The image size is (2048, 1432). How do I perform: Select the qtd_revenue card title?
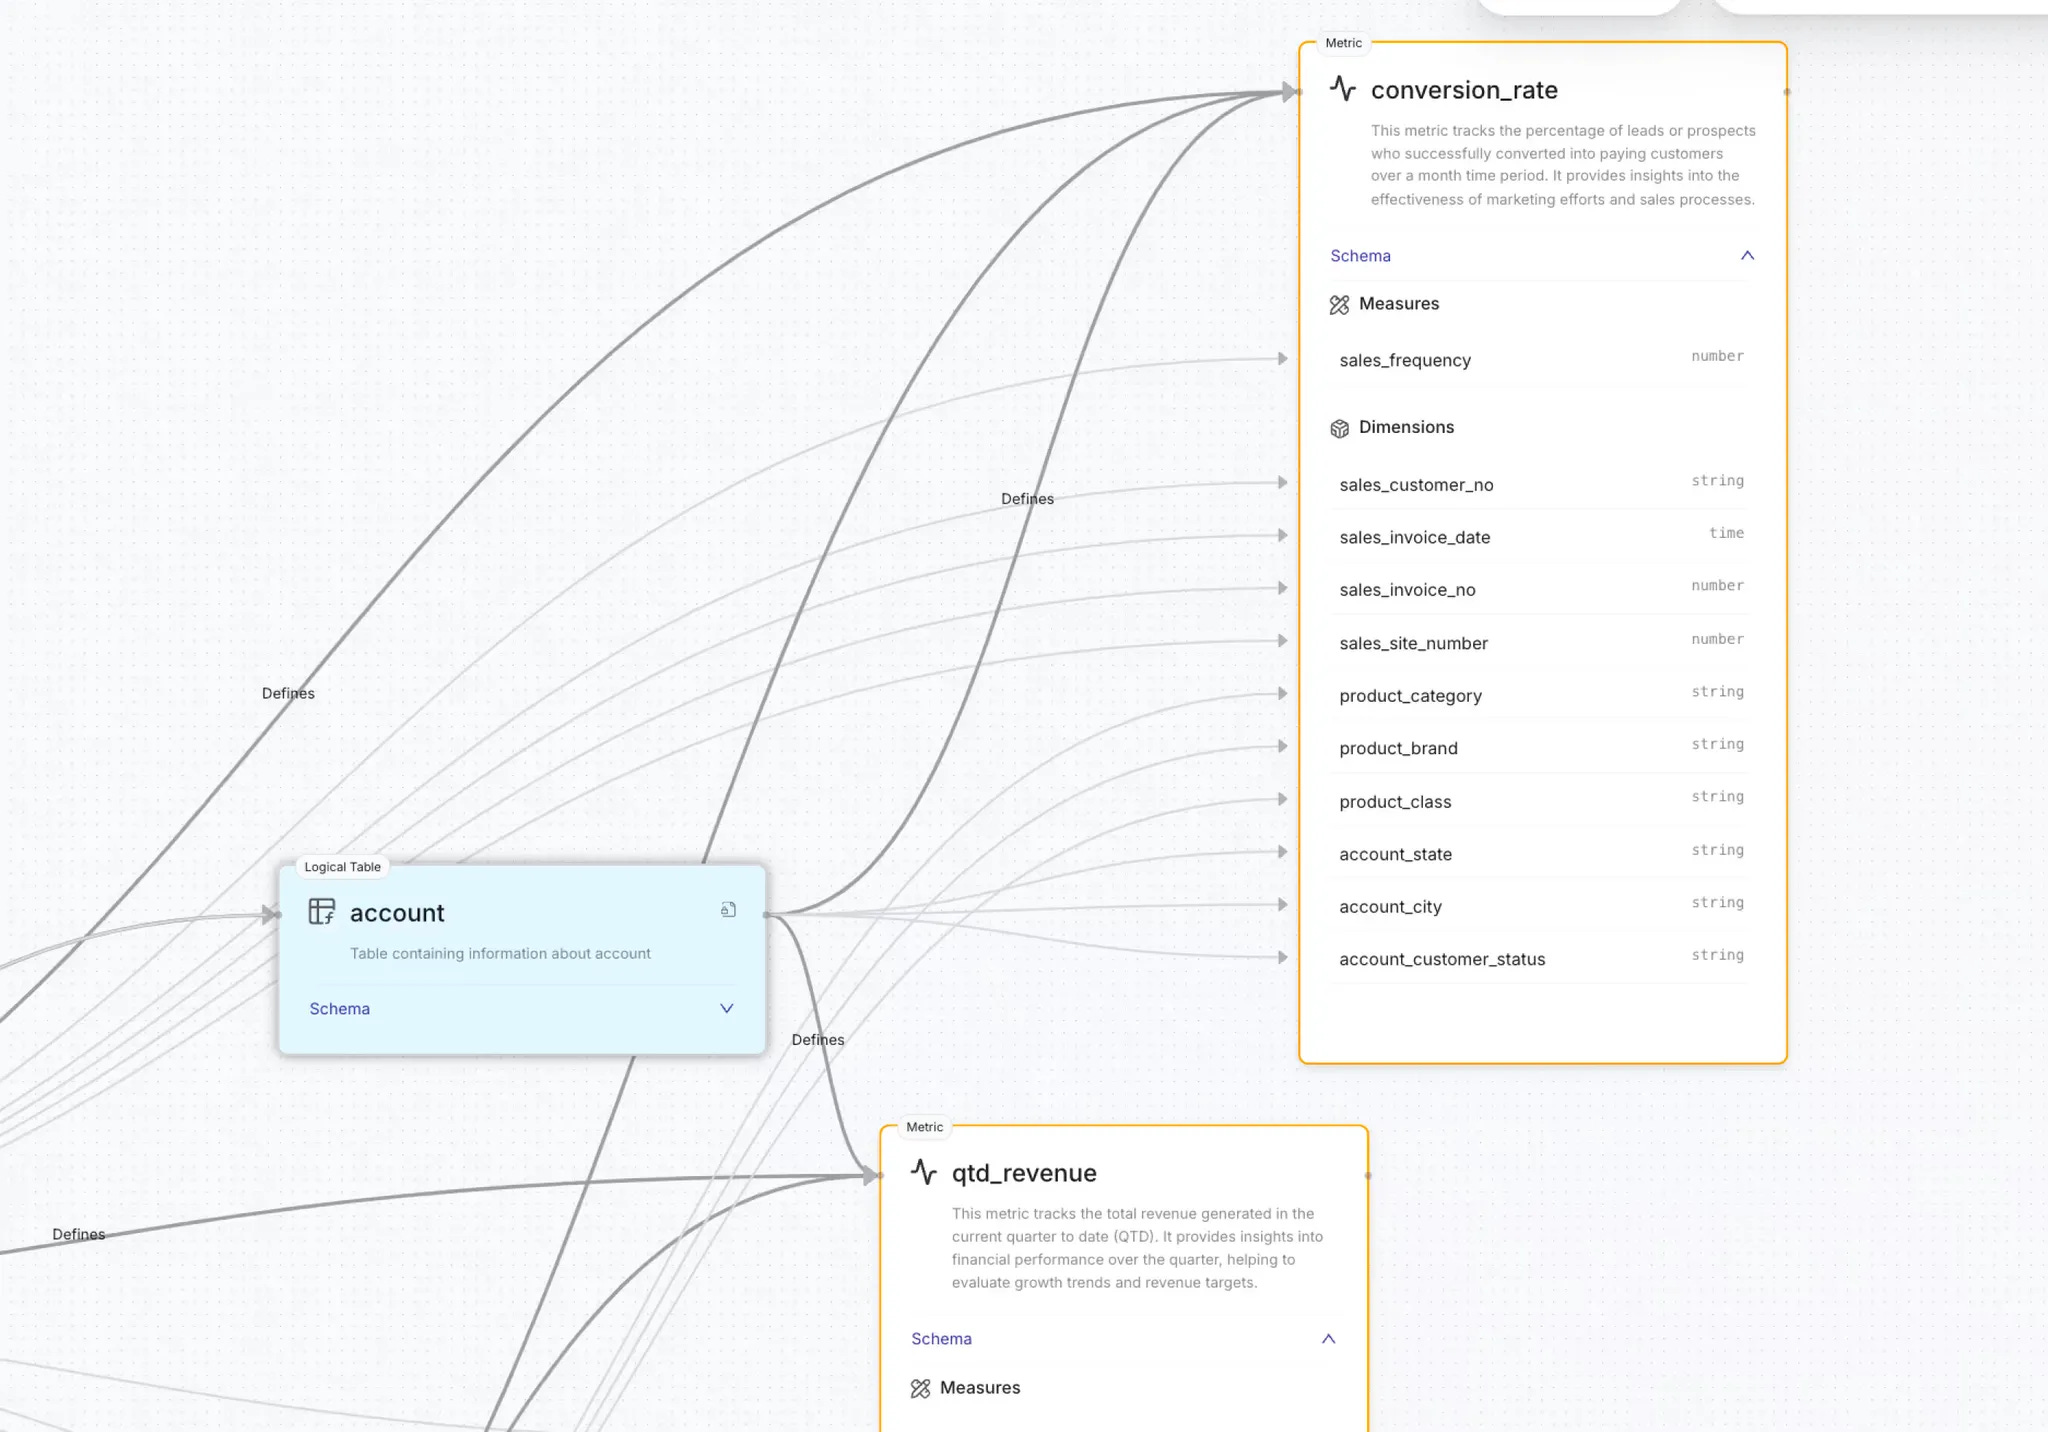(x=1024, y=1173)
